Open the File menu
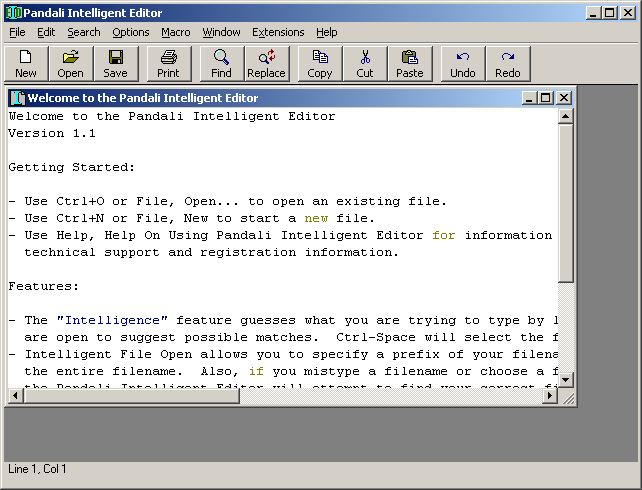The image size is (642, 490). 17,32
